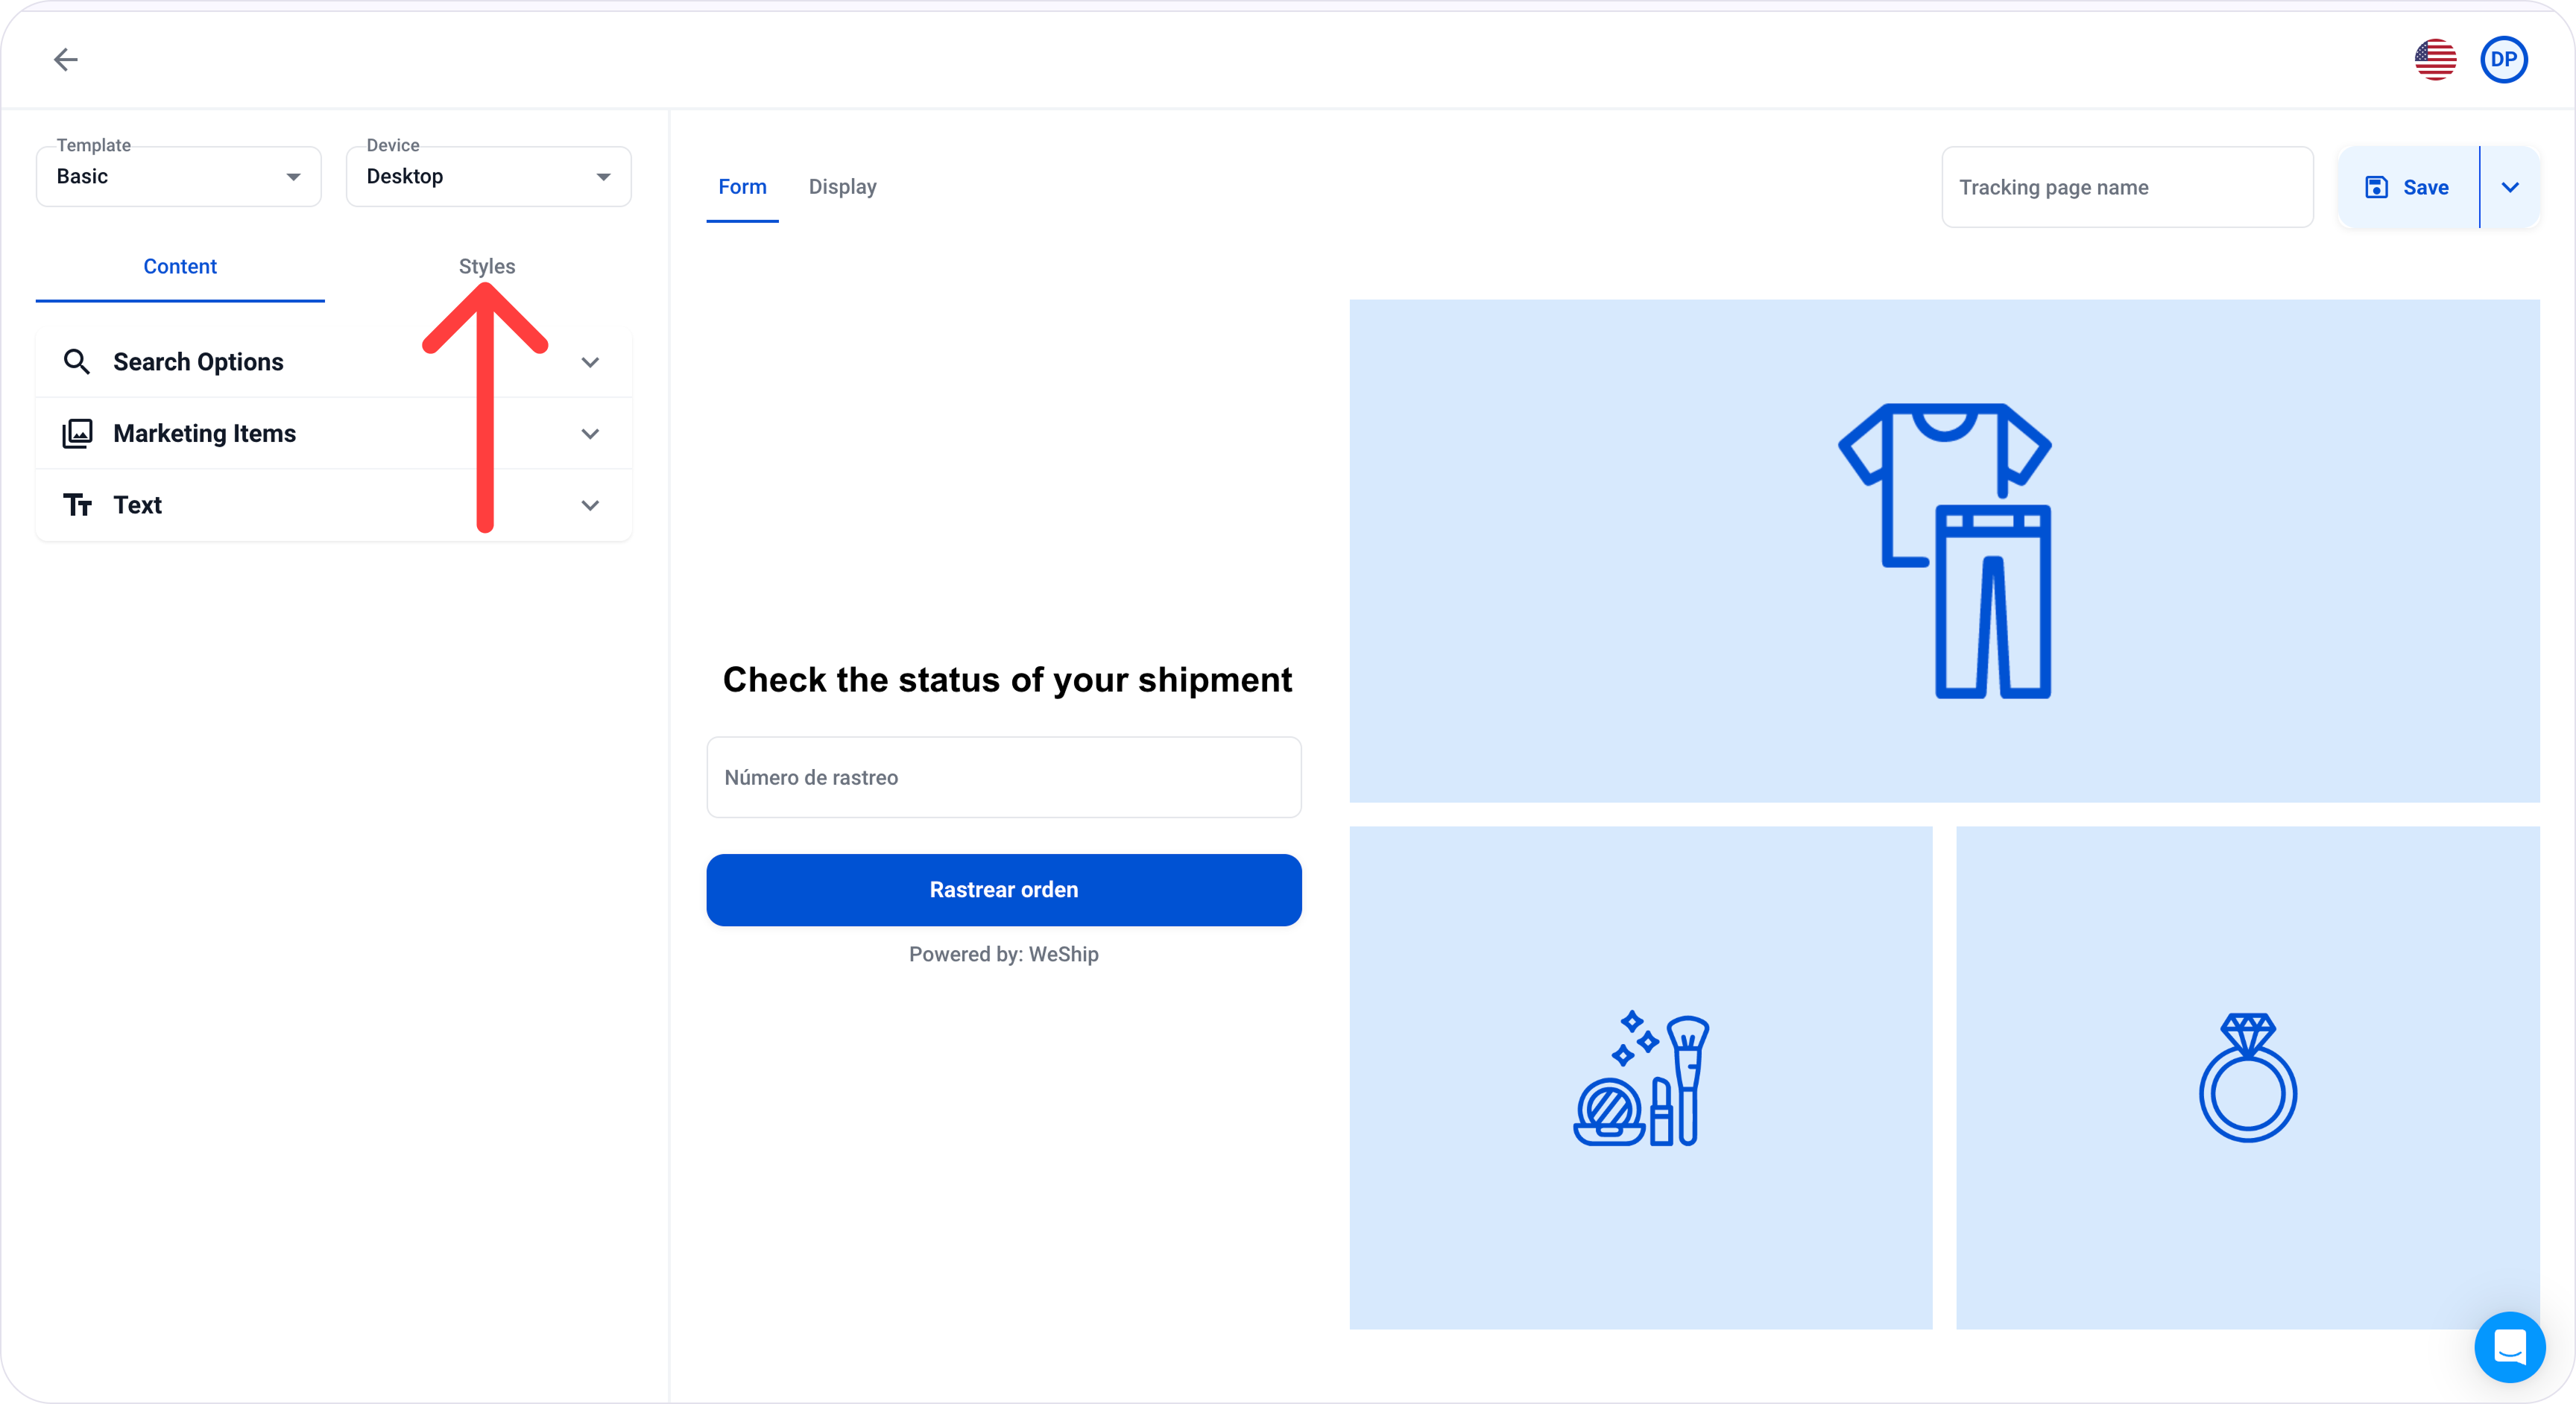Go back with the left arrow icon

pos(66,59)
